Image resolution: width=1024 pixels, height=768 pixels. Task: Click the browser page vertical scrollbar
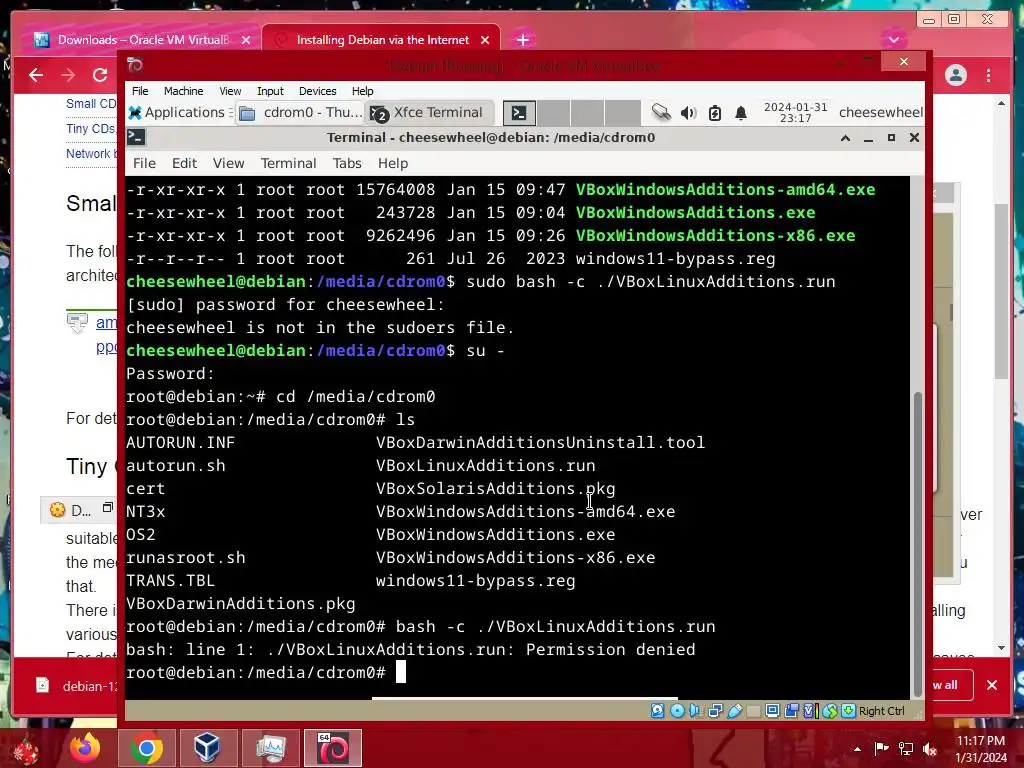pos(1001,291)
